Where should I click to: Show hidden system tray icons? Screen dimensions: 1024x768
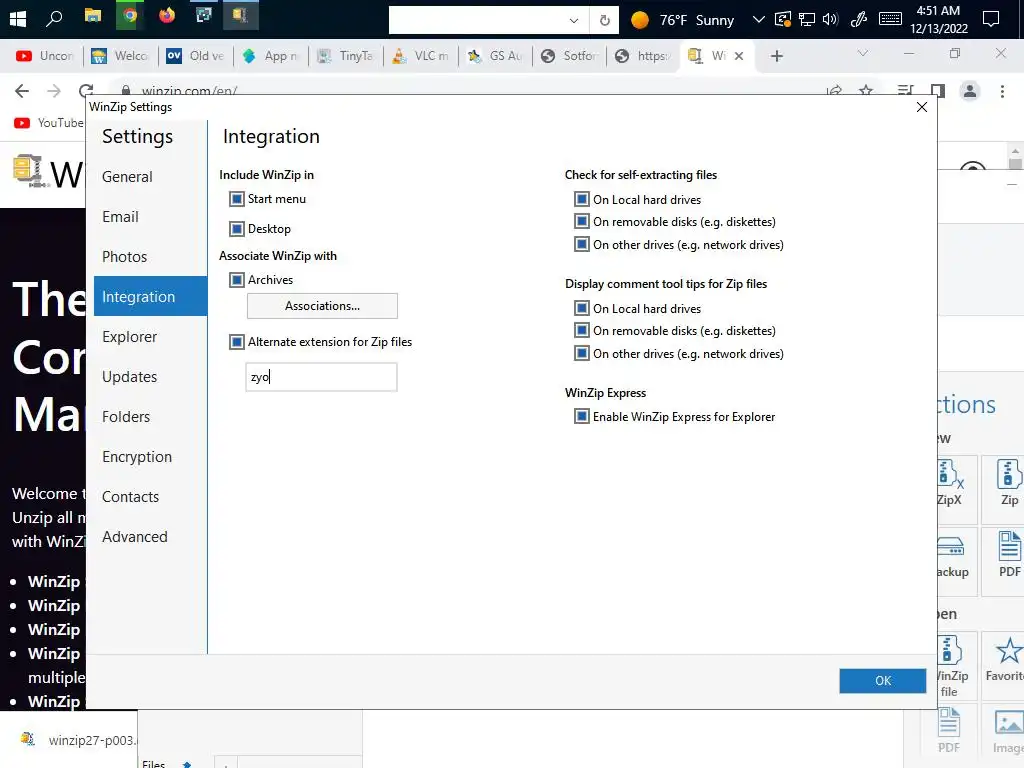point(758,20)
